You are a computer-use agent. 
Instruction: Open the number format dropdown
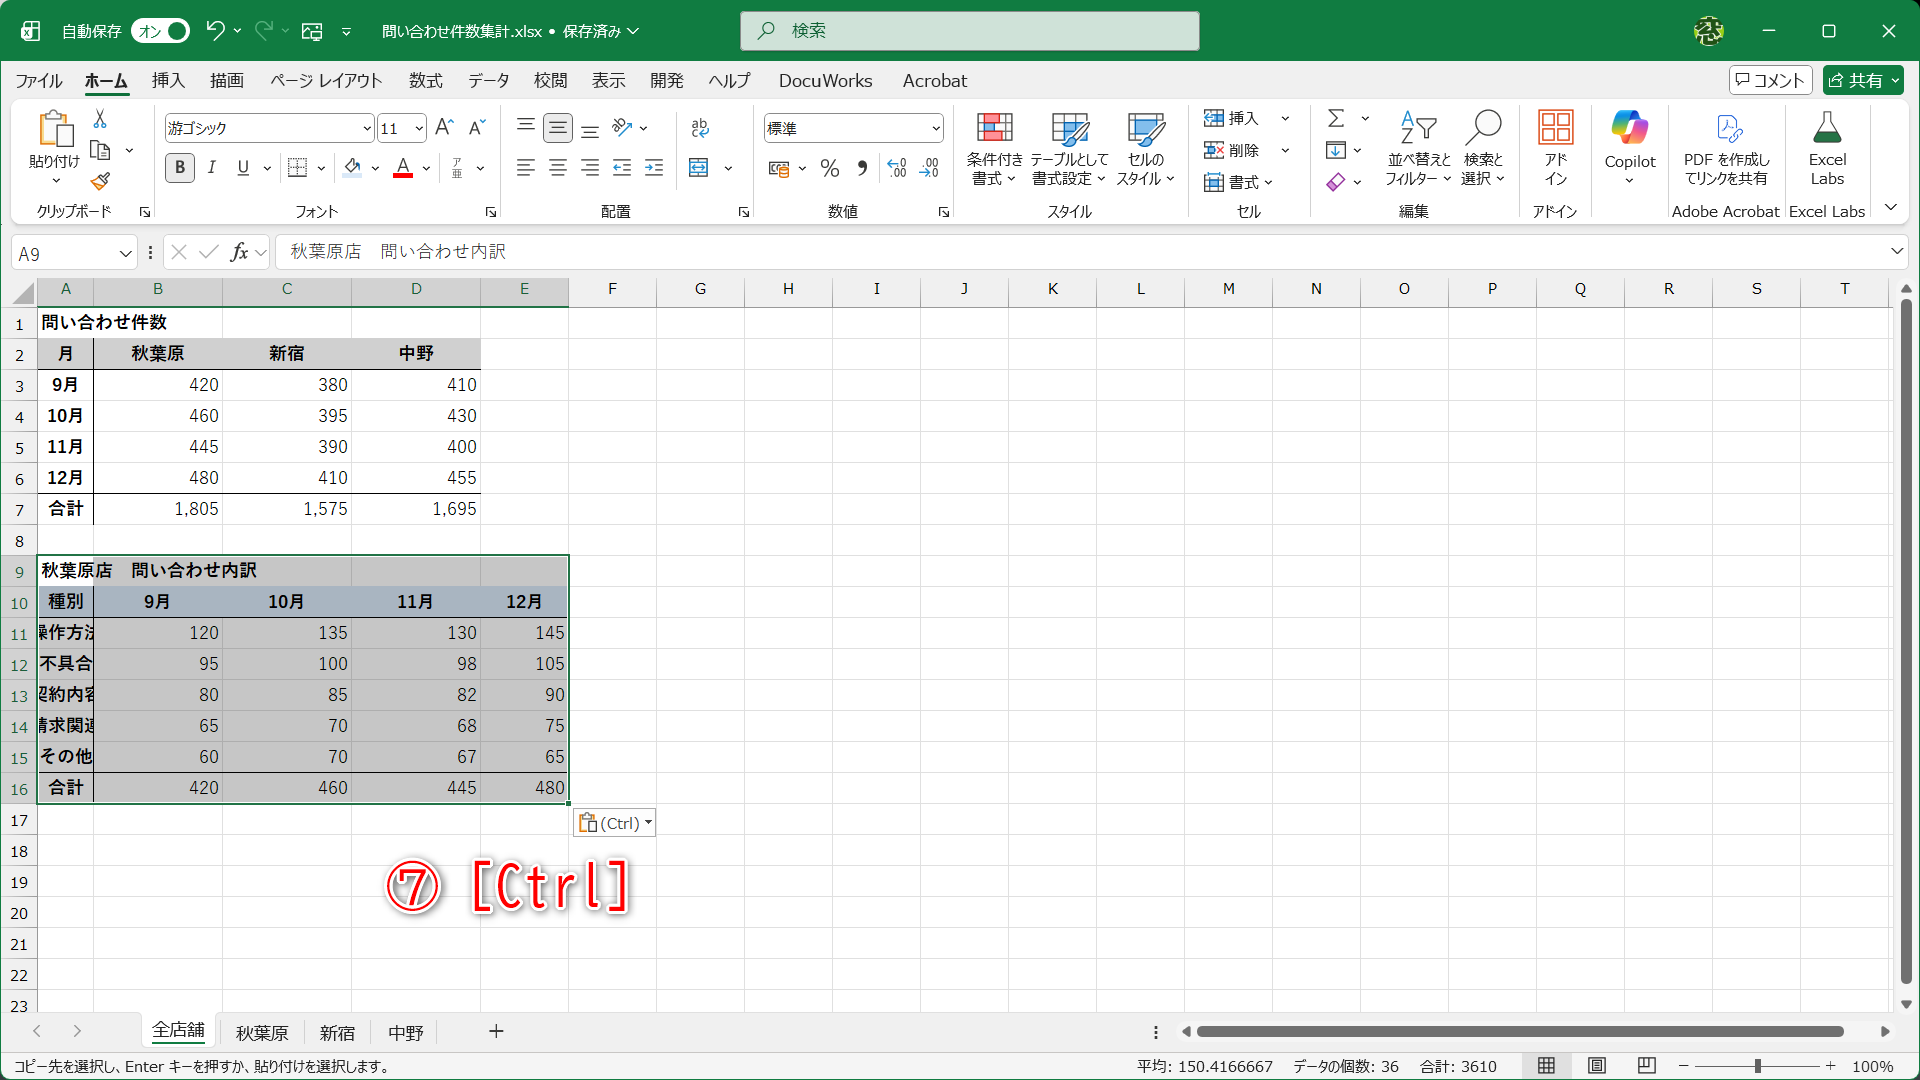(x=936, y=128)
